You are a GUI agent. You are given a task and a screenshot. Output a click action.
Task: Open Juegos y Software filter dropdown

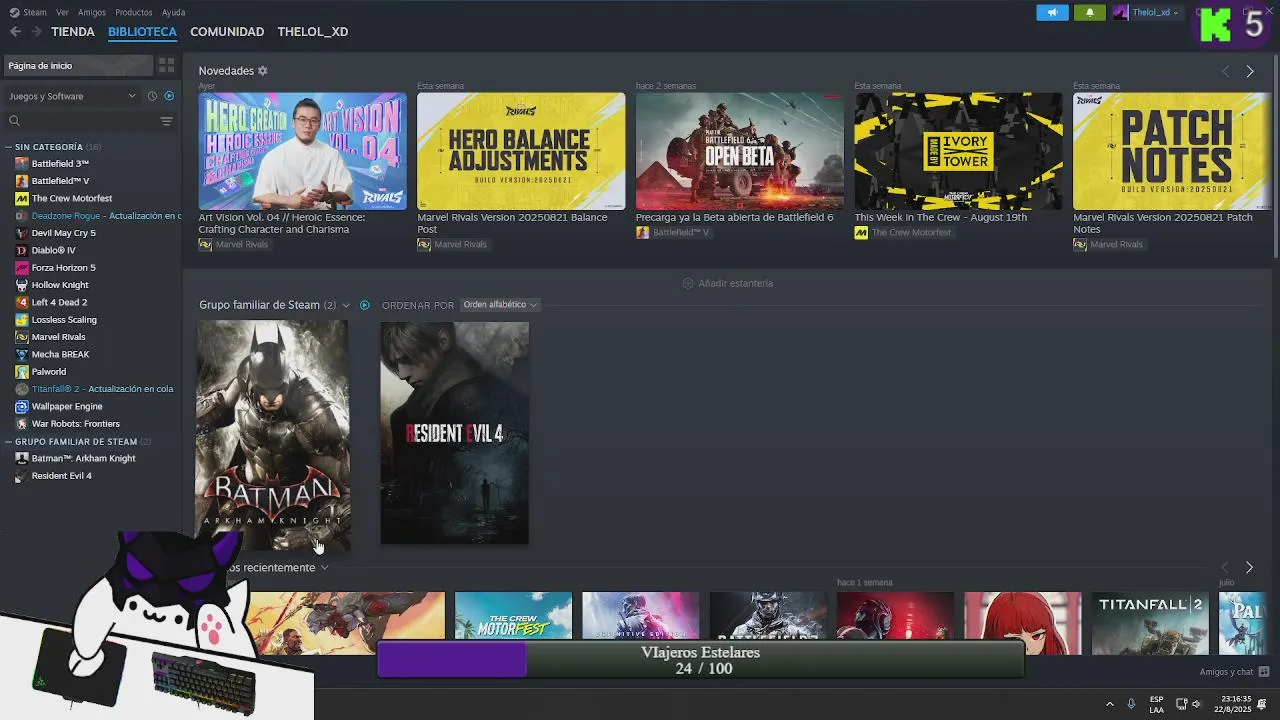click(72, 96)
